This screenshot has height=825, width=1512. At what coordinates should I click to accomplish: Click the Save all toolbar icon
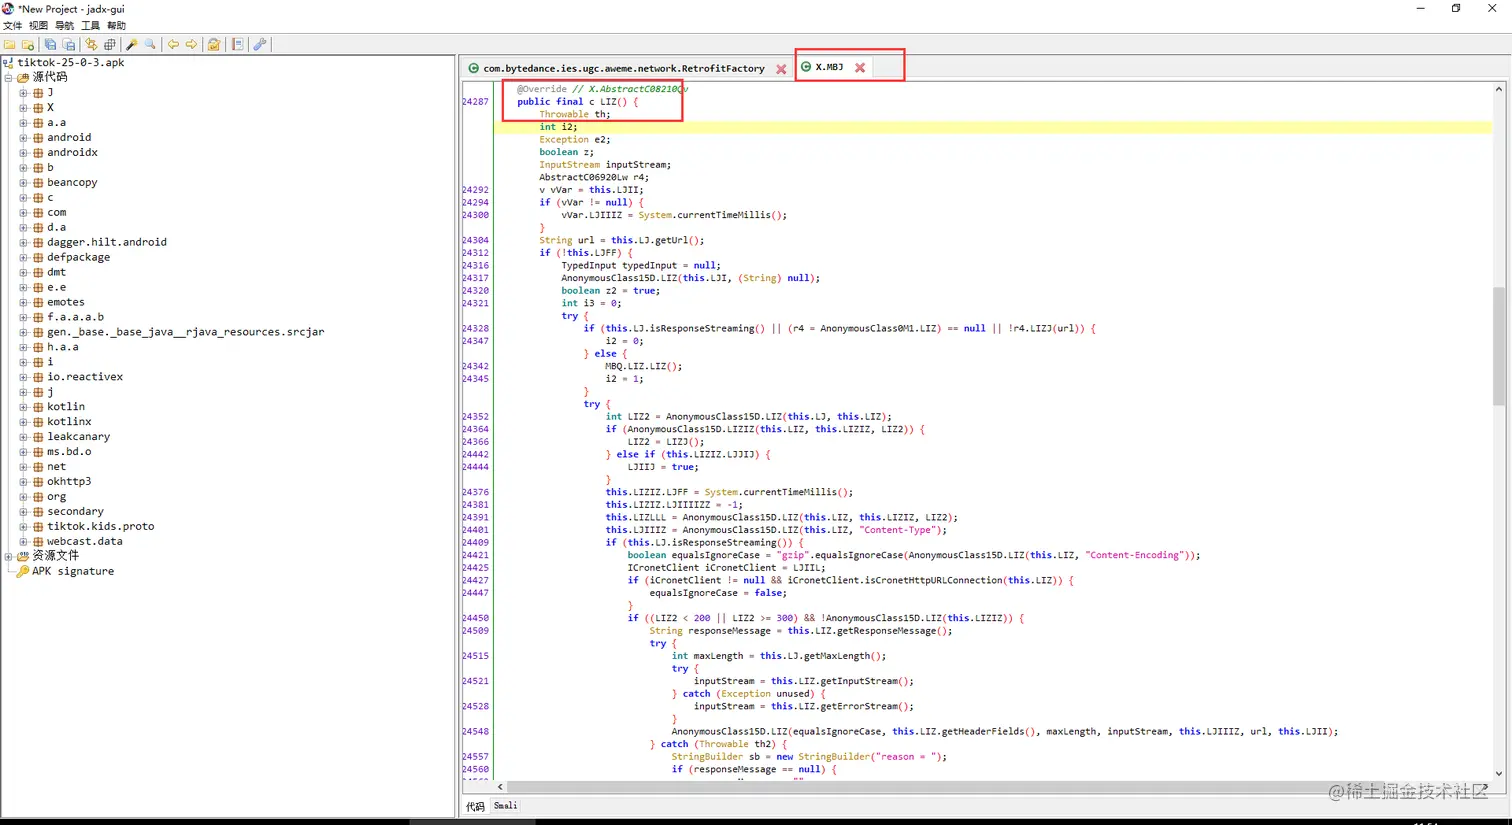coord(50,45)
